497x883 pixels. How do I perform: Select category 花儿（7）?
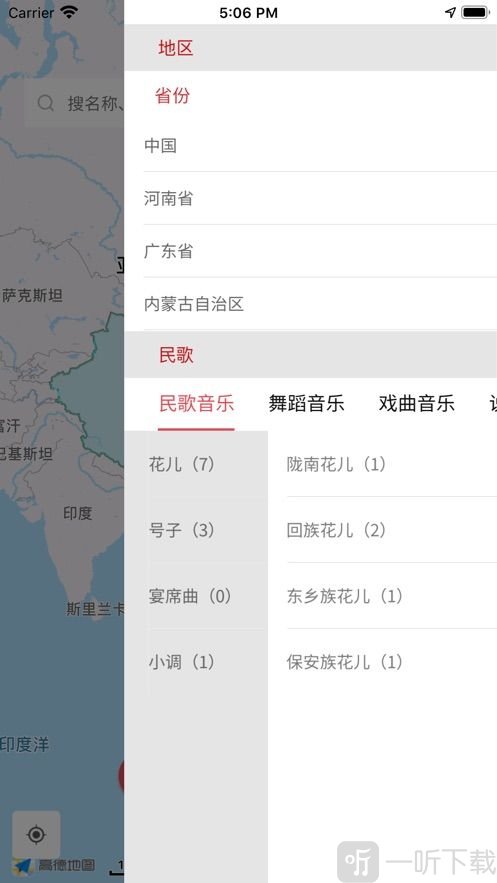coord(196,464)
